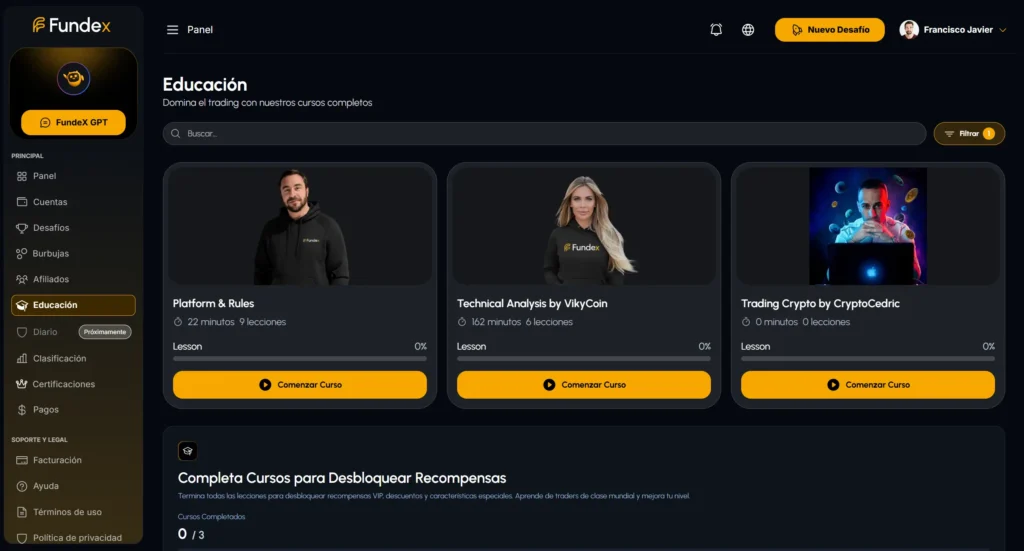Screen dimensions: 1024x551
Task: Expand Francisco Javier account dropdown
Action: click(x=1002, y=30)
